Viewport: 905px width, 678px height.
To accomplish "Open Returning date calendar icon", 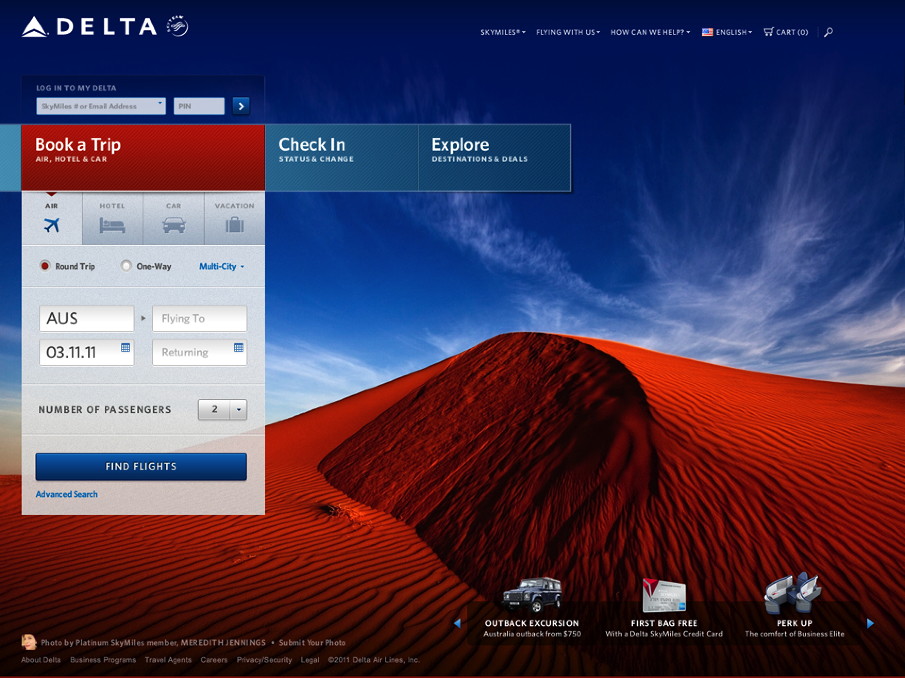I will (238, 347).
